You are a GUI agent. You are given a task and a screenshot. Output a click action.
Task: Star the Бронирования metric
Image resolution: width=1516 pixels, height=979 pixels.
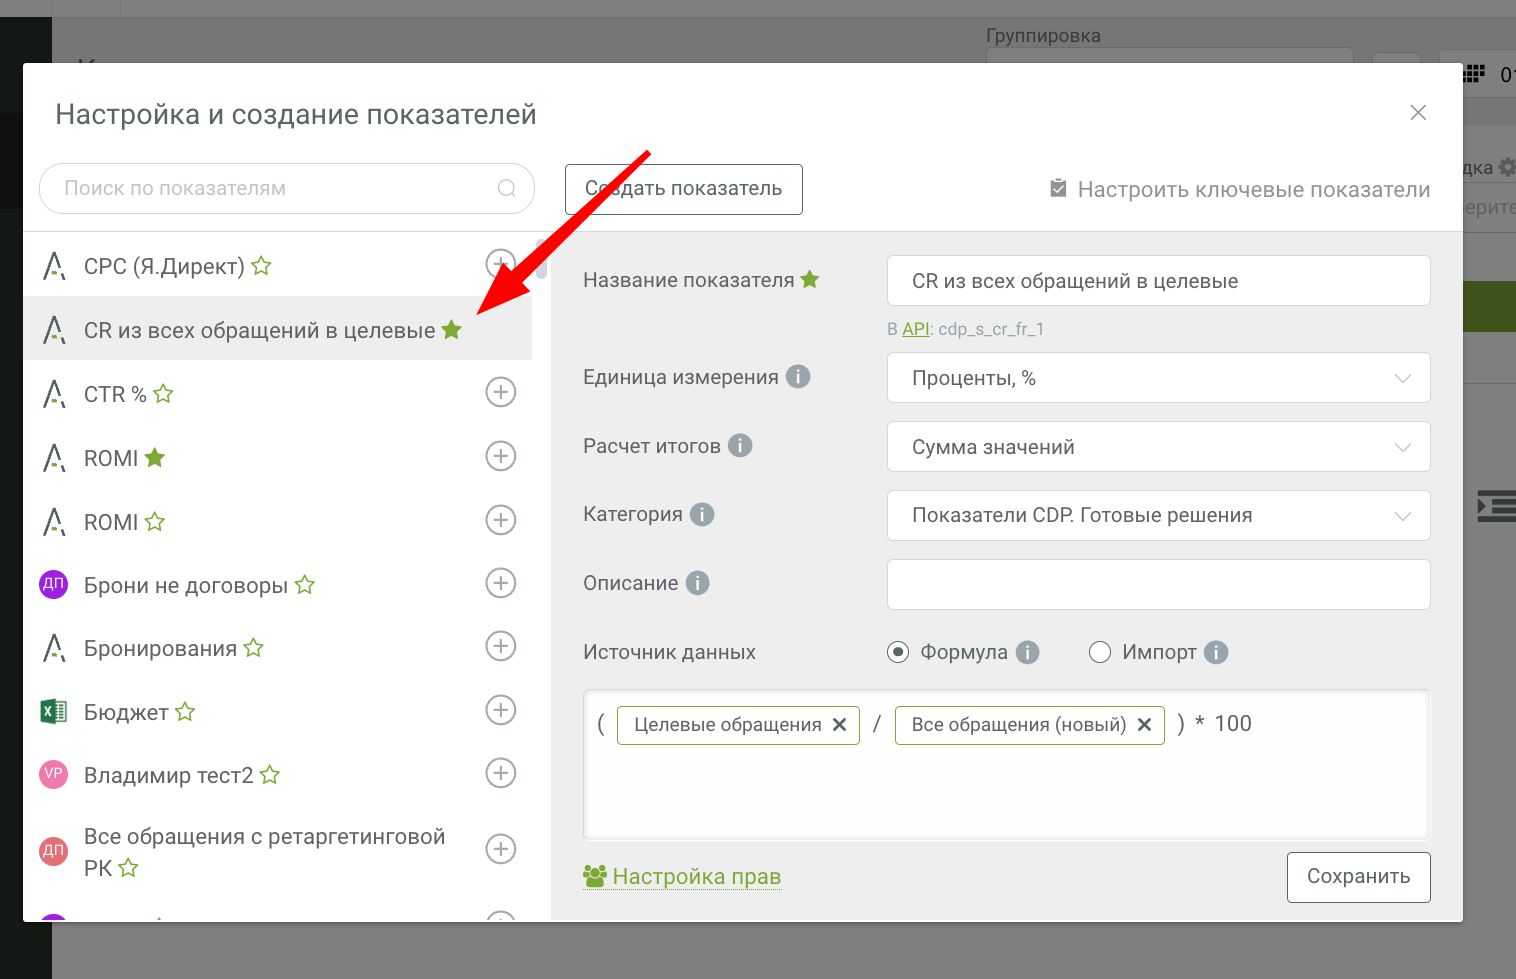coord(254,648)
